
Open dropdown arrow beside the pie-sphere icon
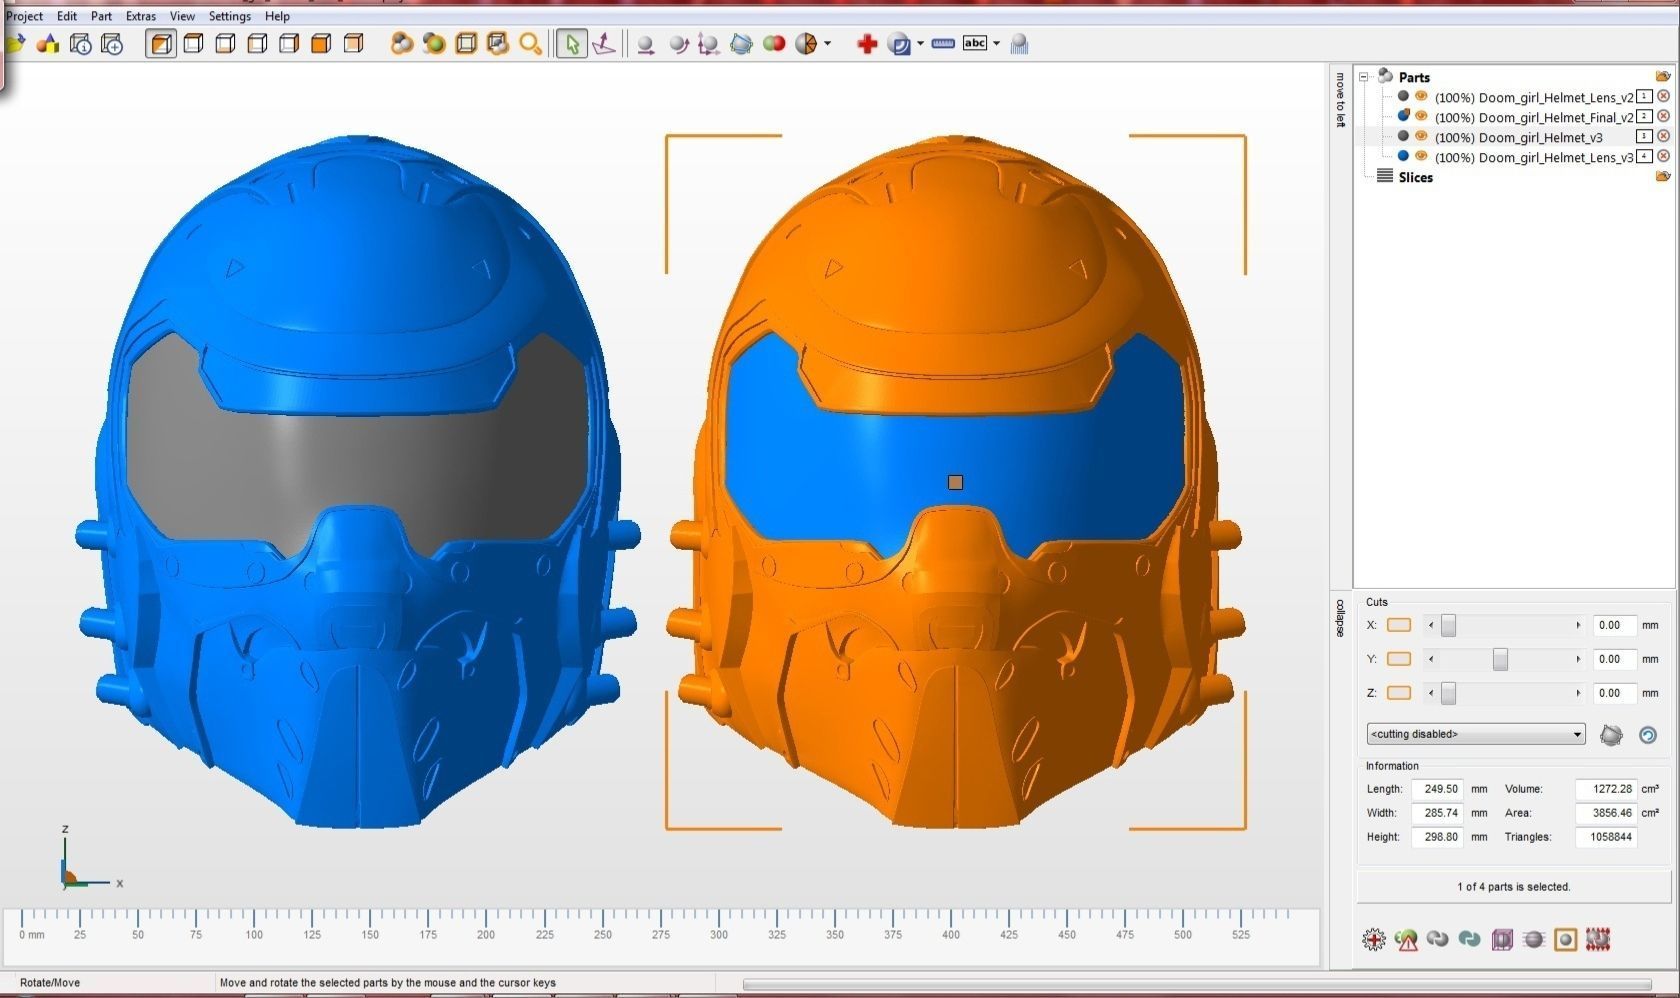[x=827, y=44]
